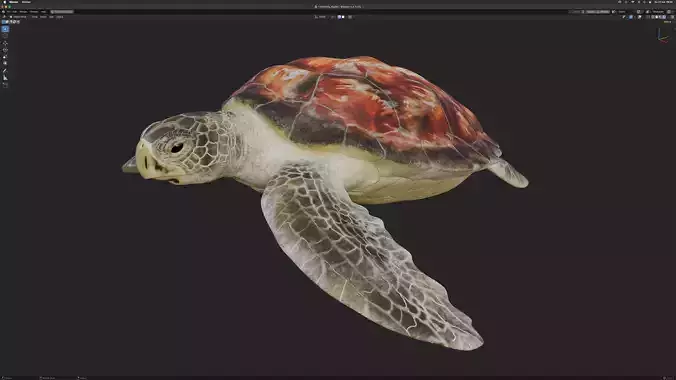Select the Move tool
676x380 pixels.
pos(5,43)
